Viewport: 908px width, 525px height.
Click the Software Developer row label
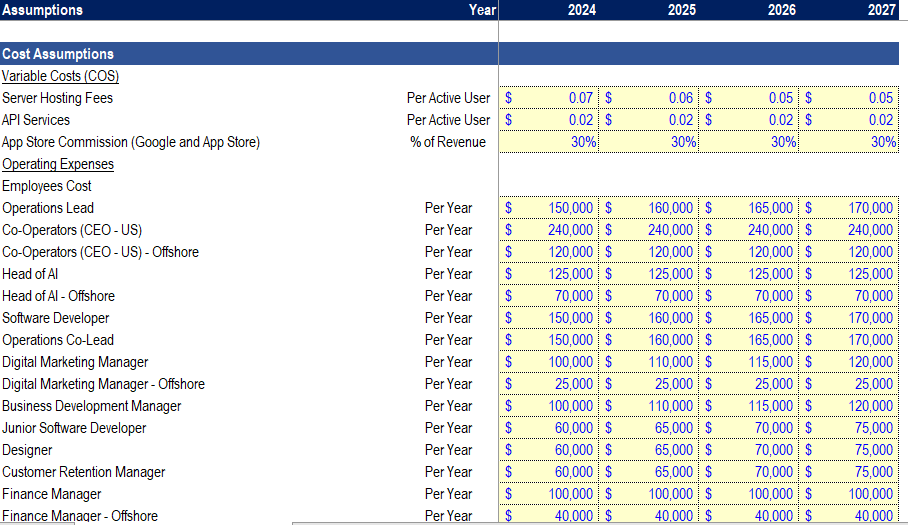click(56, 318)
